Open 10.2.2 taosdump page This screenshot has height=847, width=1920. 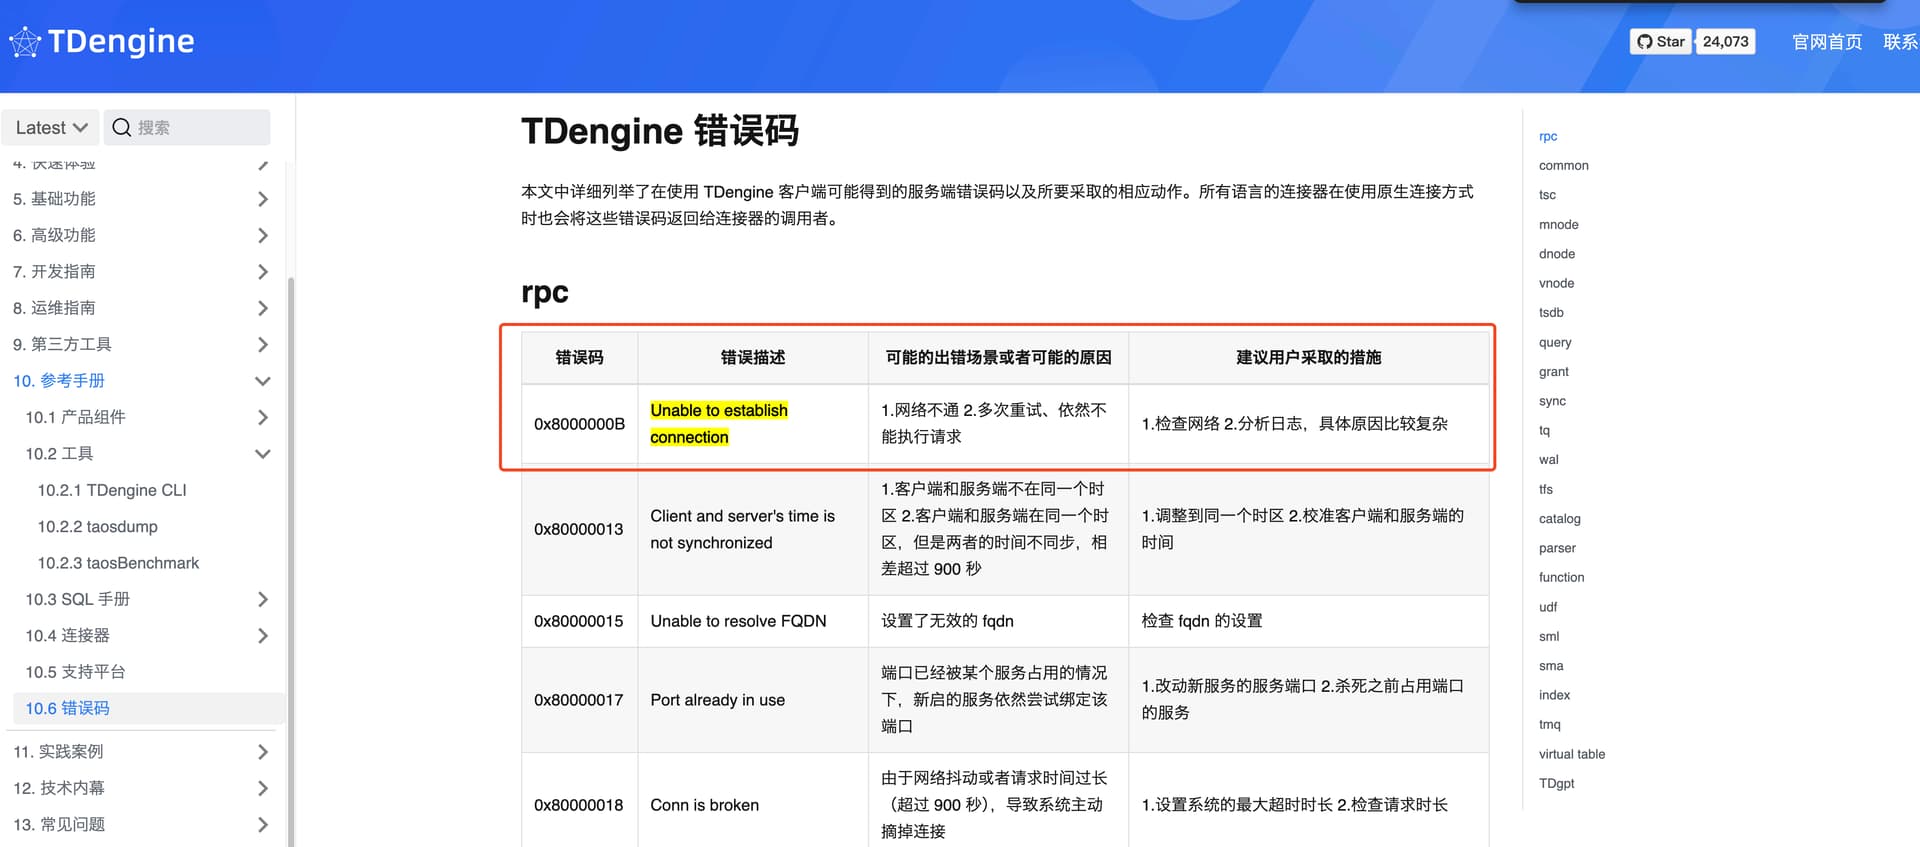coord(98,527)
